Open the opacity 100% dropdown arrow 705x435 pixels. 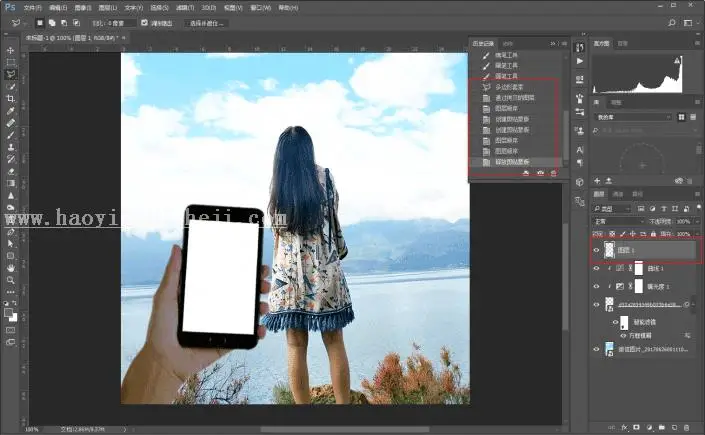(x=696, y=221)
